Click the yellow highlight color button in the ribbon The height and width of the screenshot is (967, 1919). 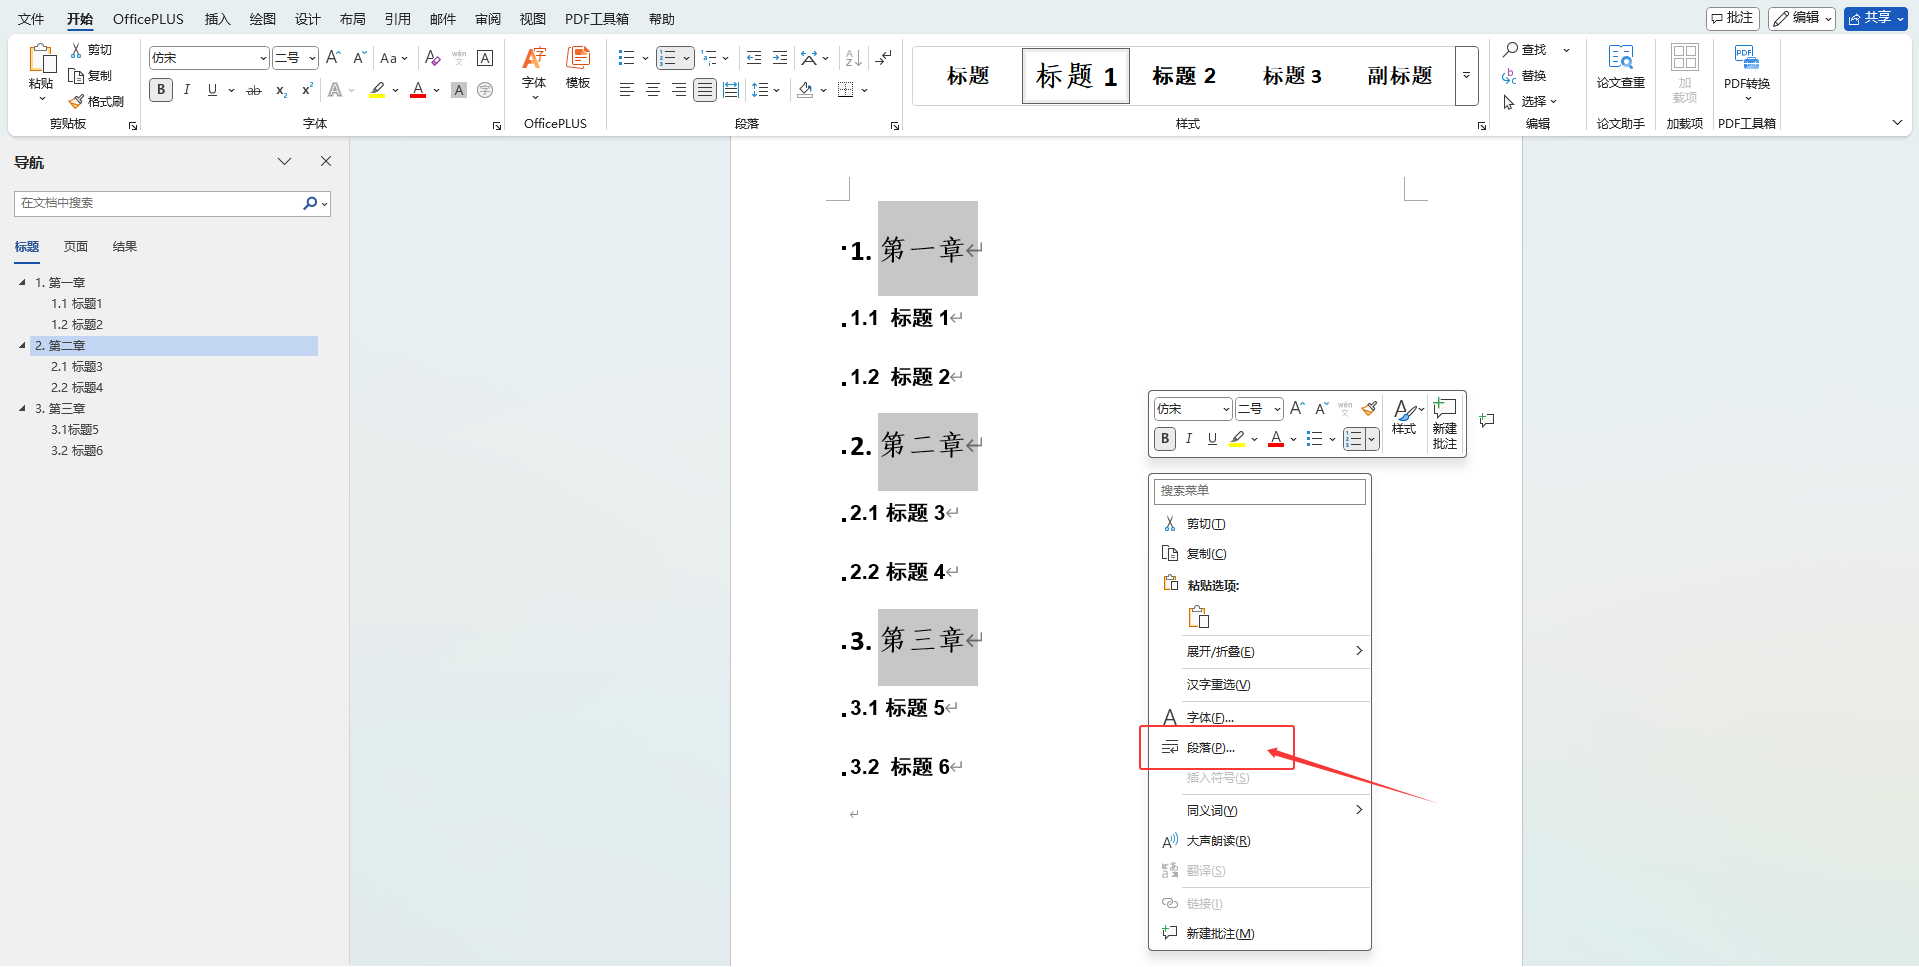[377, 90]
